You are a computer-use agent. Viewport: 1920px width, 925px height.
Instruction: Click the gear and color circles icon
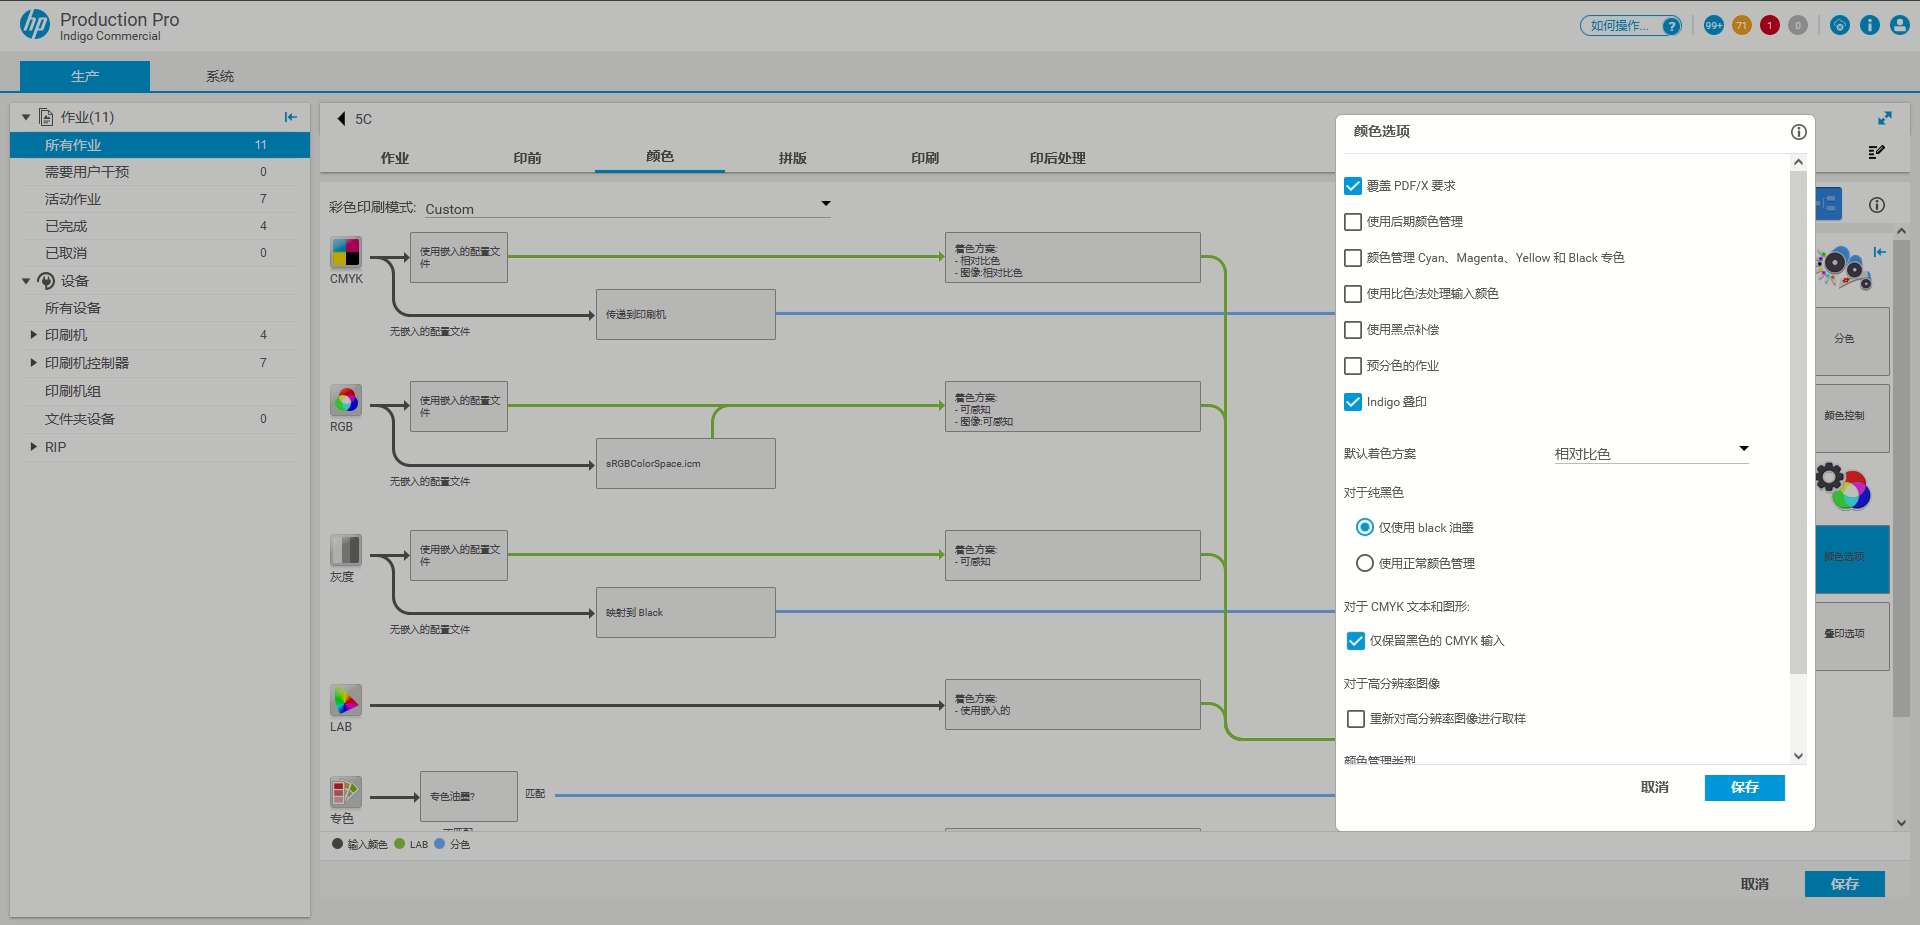coord(1843,486)
